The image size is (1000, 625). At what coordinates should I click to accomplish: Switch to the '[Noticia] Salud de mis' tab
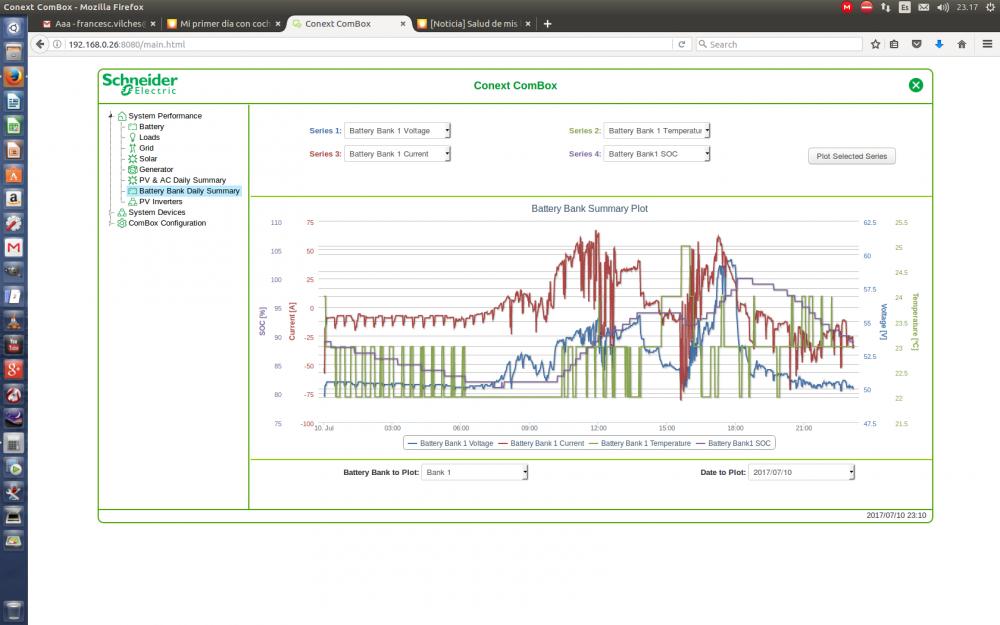[x=473, y=24]
